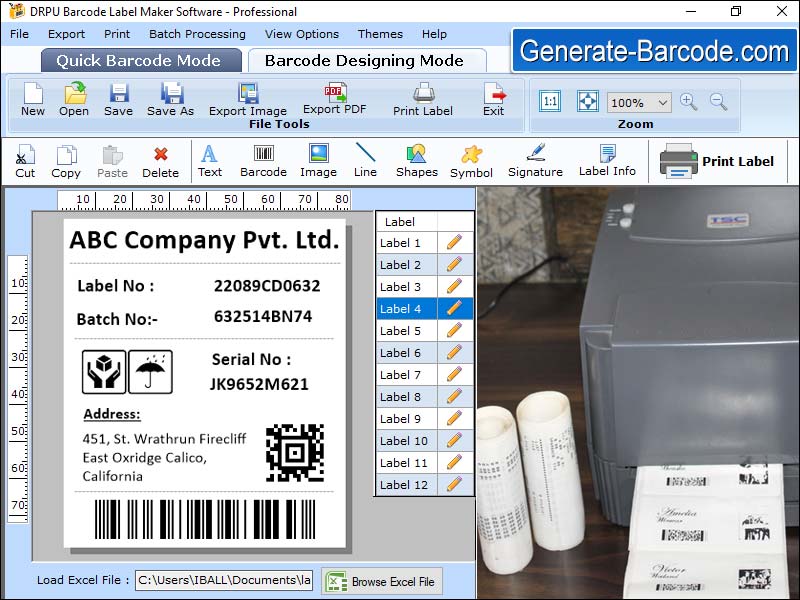Open the Batch Processing menu

click(x=197, y=34)
